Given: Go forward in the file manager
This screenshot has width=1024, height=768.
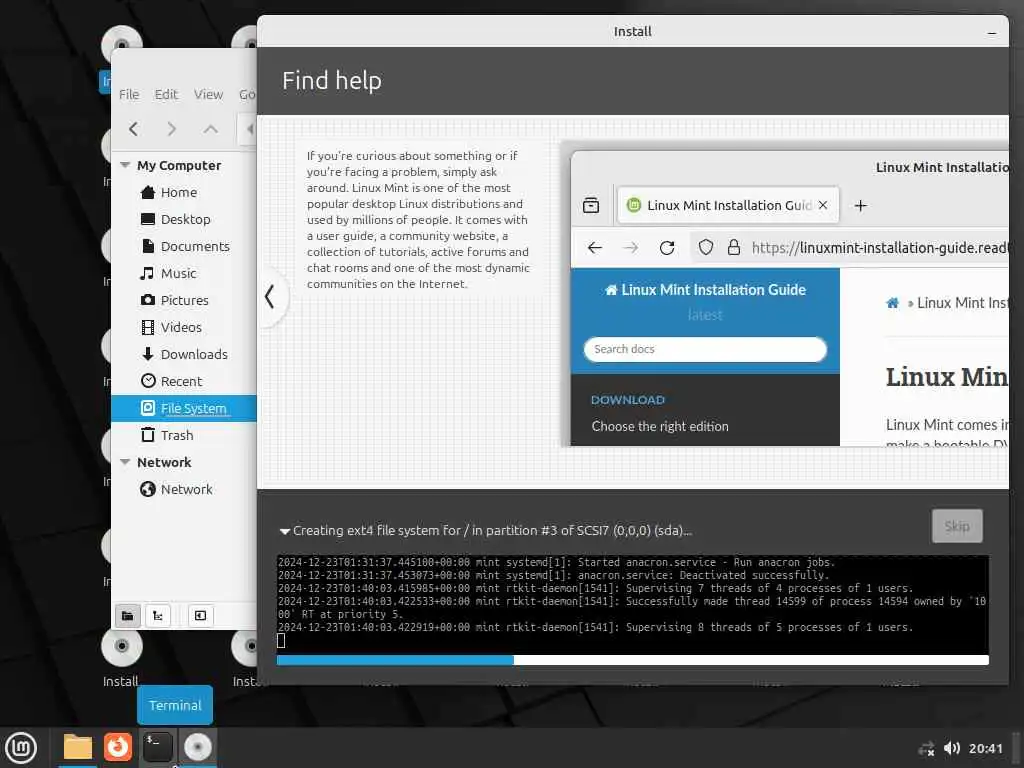Looking at the screenshot, I should tap(172, 129).
